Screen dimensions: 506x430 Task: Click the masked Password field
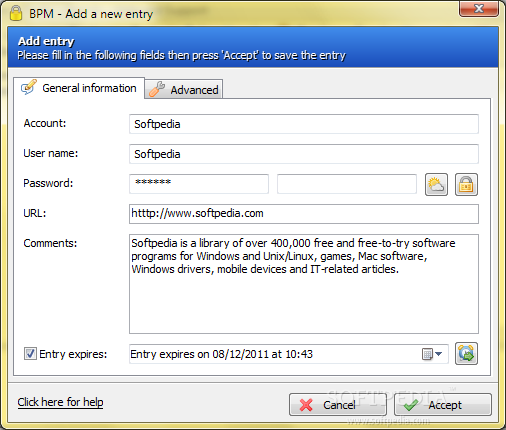coord(199,184)
